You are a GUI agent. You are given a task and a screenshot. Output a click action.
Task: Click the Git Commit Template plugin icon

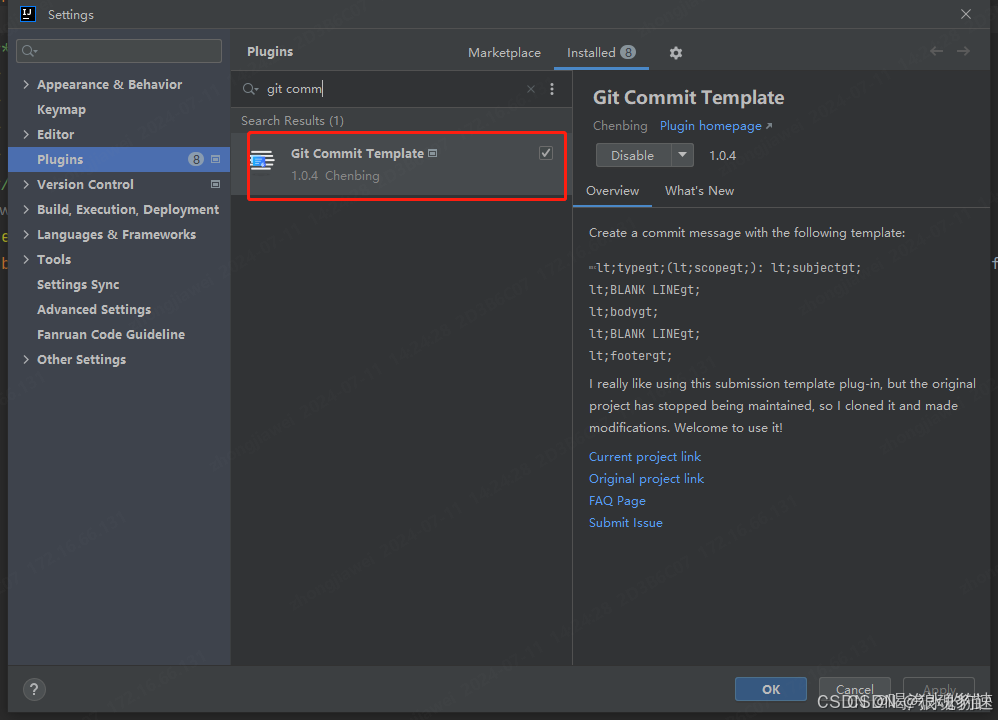pyautogui.click(x=262, y=161)
